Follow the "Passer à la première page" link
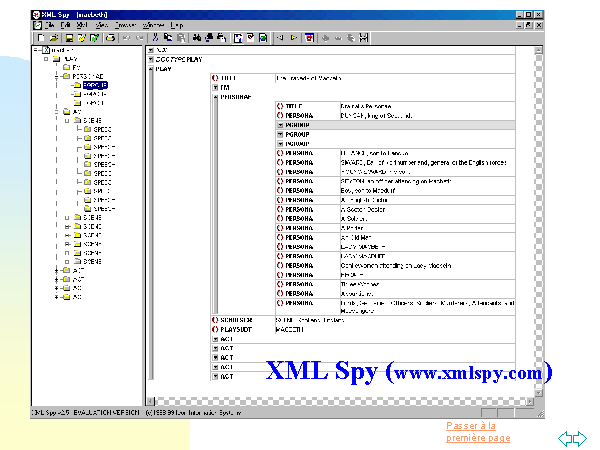The image size is (600, 450). 477,432
